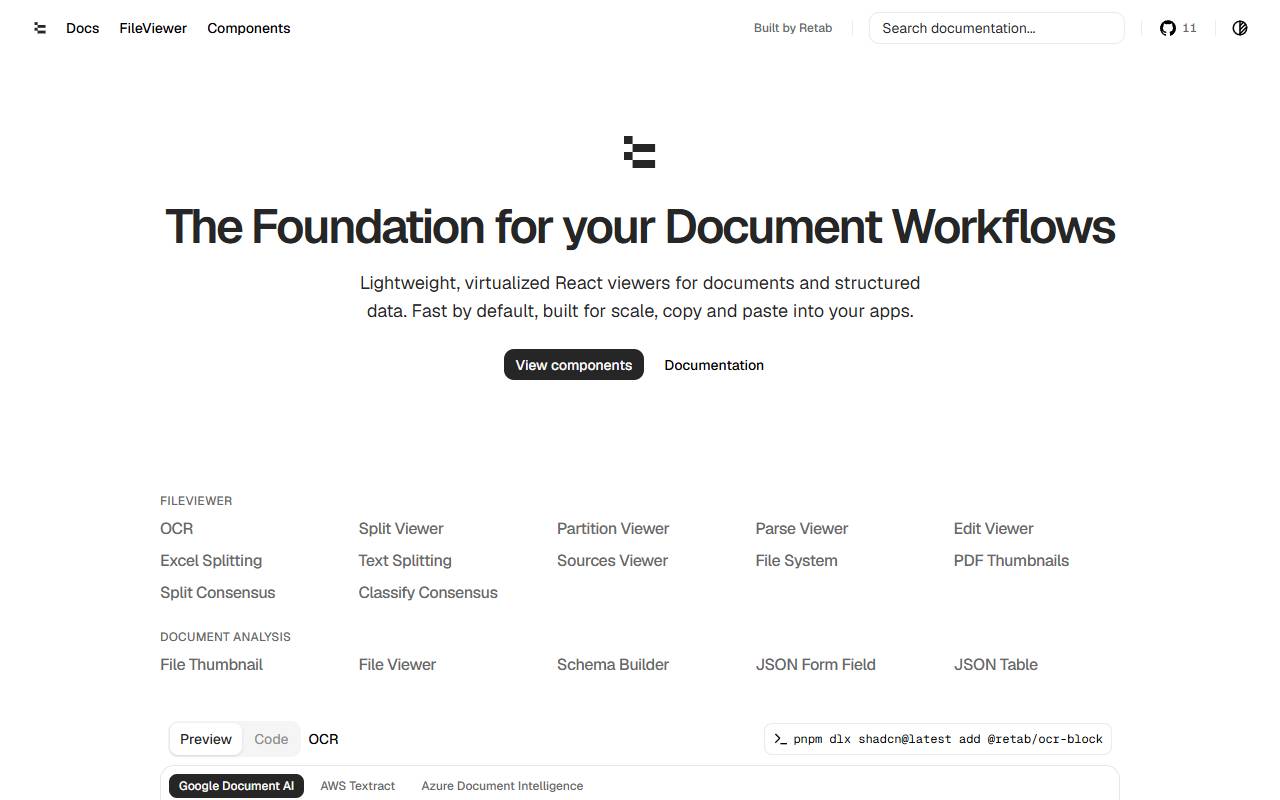Screen dimensions: 1280x800
Task: Click the terminal icon in pnpm command
Action: (x=780, y=739)
